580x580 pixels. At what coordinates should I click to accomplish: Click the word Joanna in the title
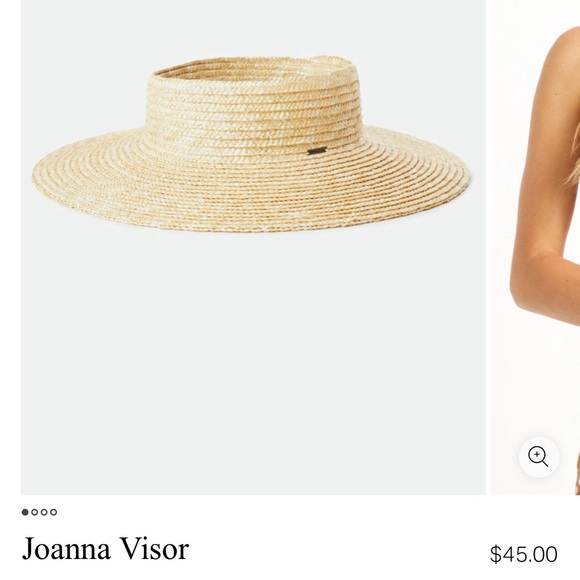pyautogui.click(x=67, y=549)
